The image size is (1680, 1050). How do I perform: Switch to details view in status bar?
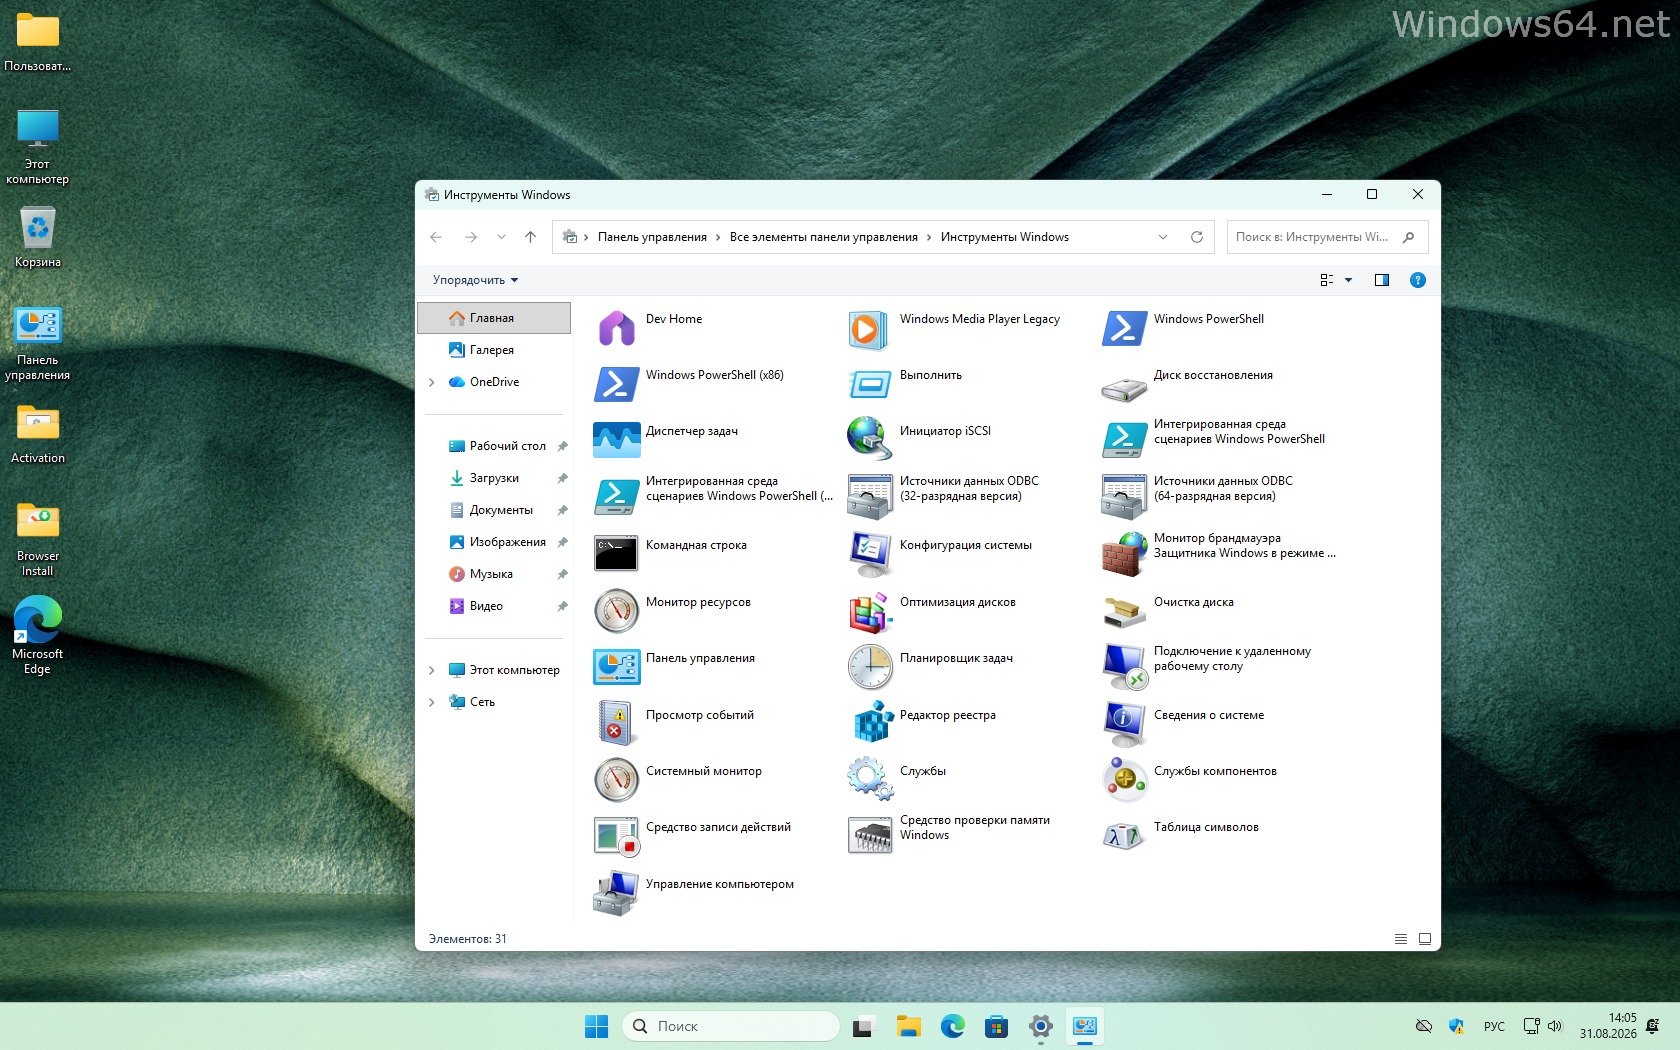(1401, 939)
